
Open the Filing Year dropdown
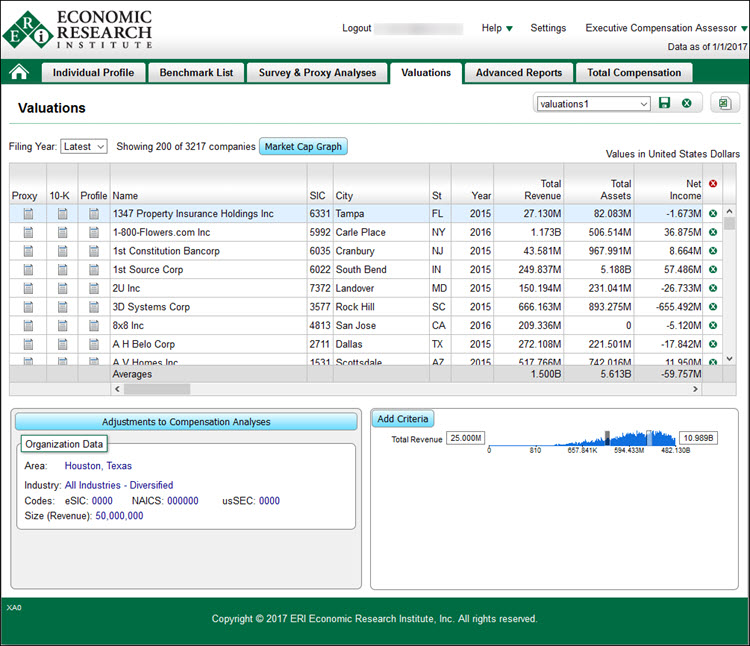click(83, 147)
